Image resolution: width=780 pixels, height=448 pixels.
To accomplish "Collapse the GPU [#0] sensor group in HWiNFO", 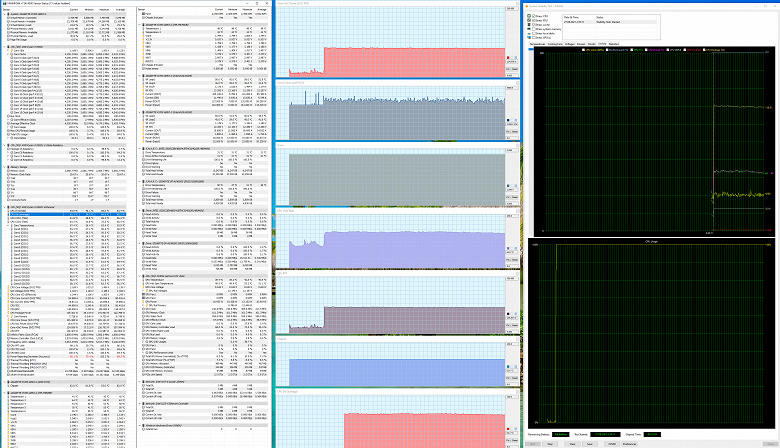I will (140, 276).
